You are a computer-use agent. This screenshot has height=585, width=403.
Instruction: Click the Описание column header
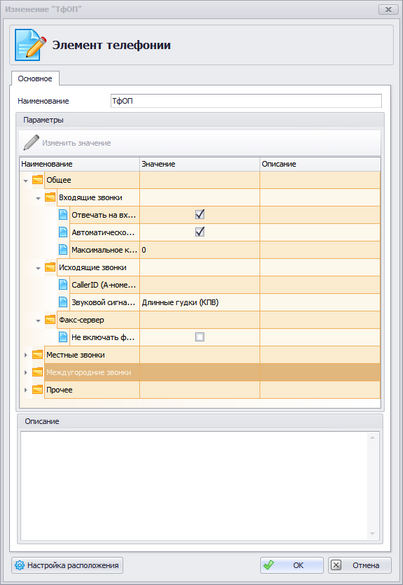320,164
